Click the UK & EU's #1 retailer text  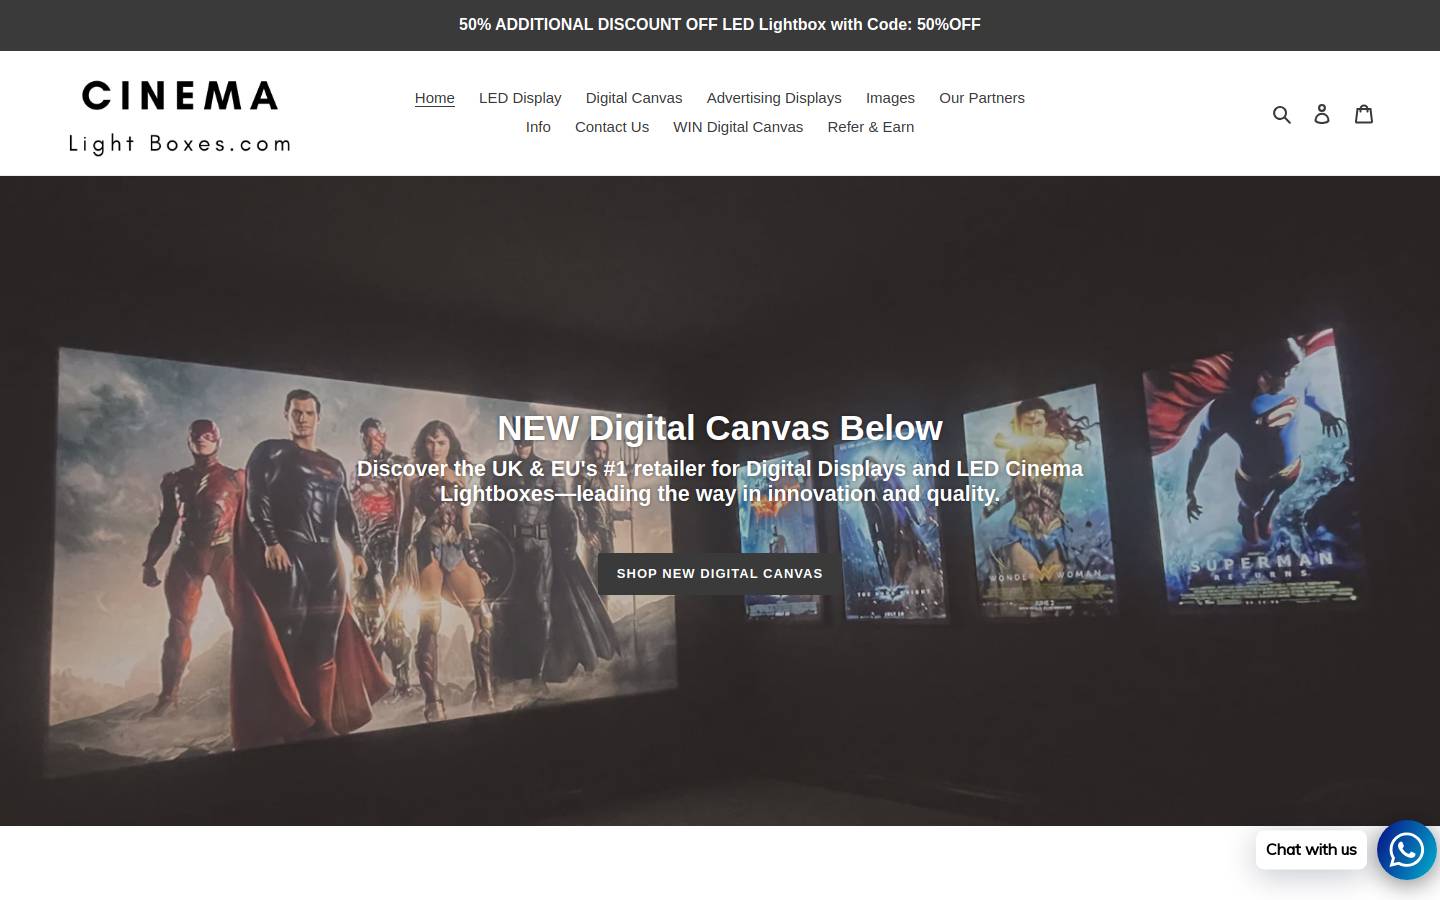720,481
